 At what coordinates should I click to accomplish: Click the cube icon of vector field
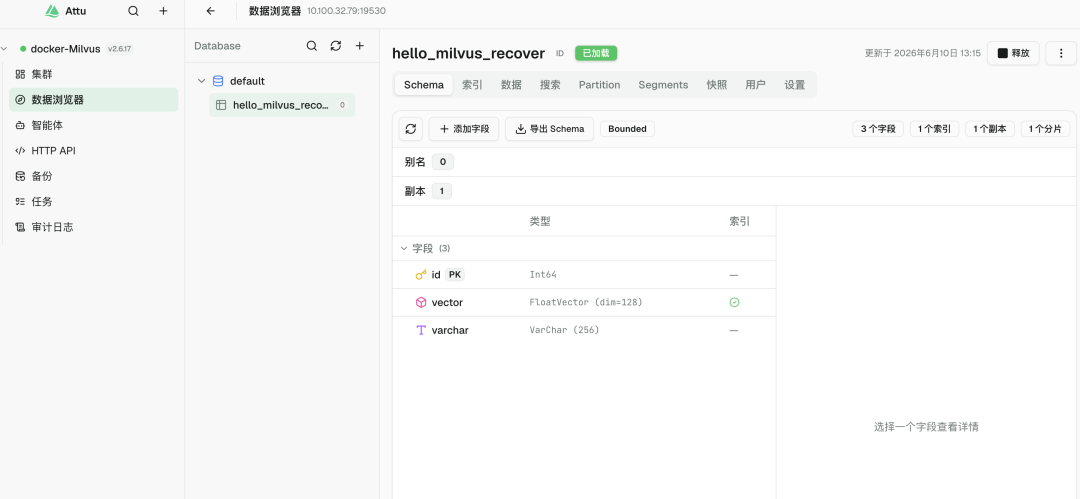pyautogui.click(x=421, y=303)
